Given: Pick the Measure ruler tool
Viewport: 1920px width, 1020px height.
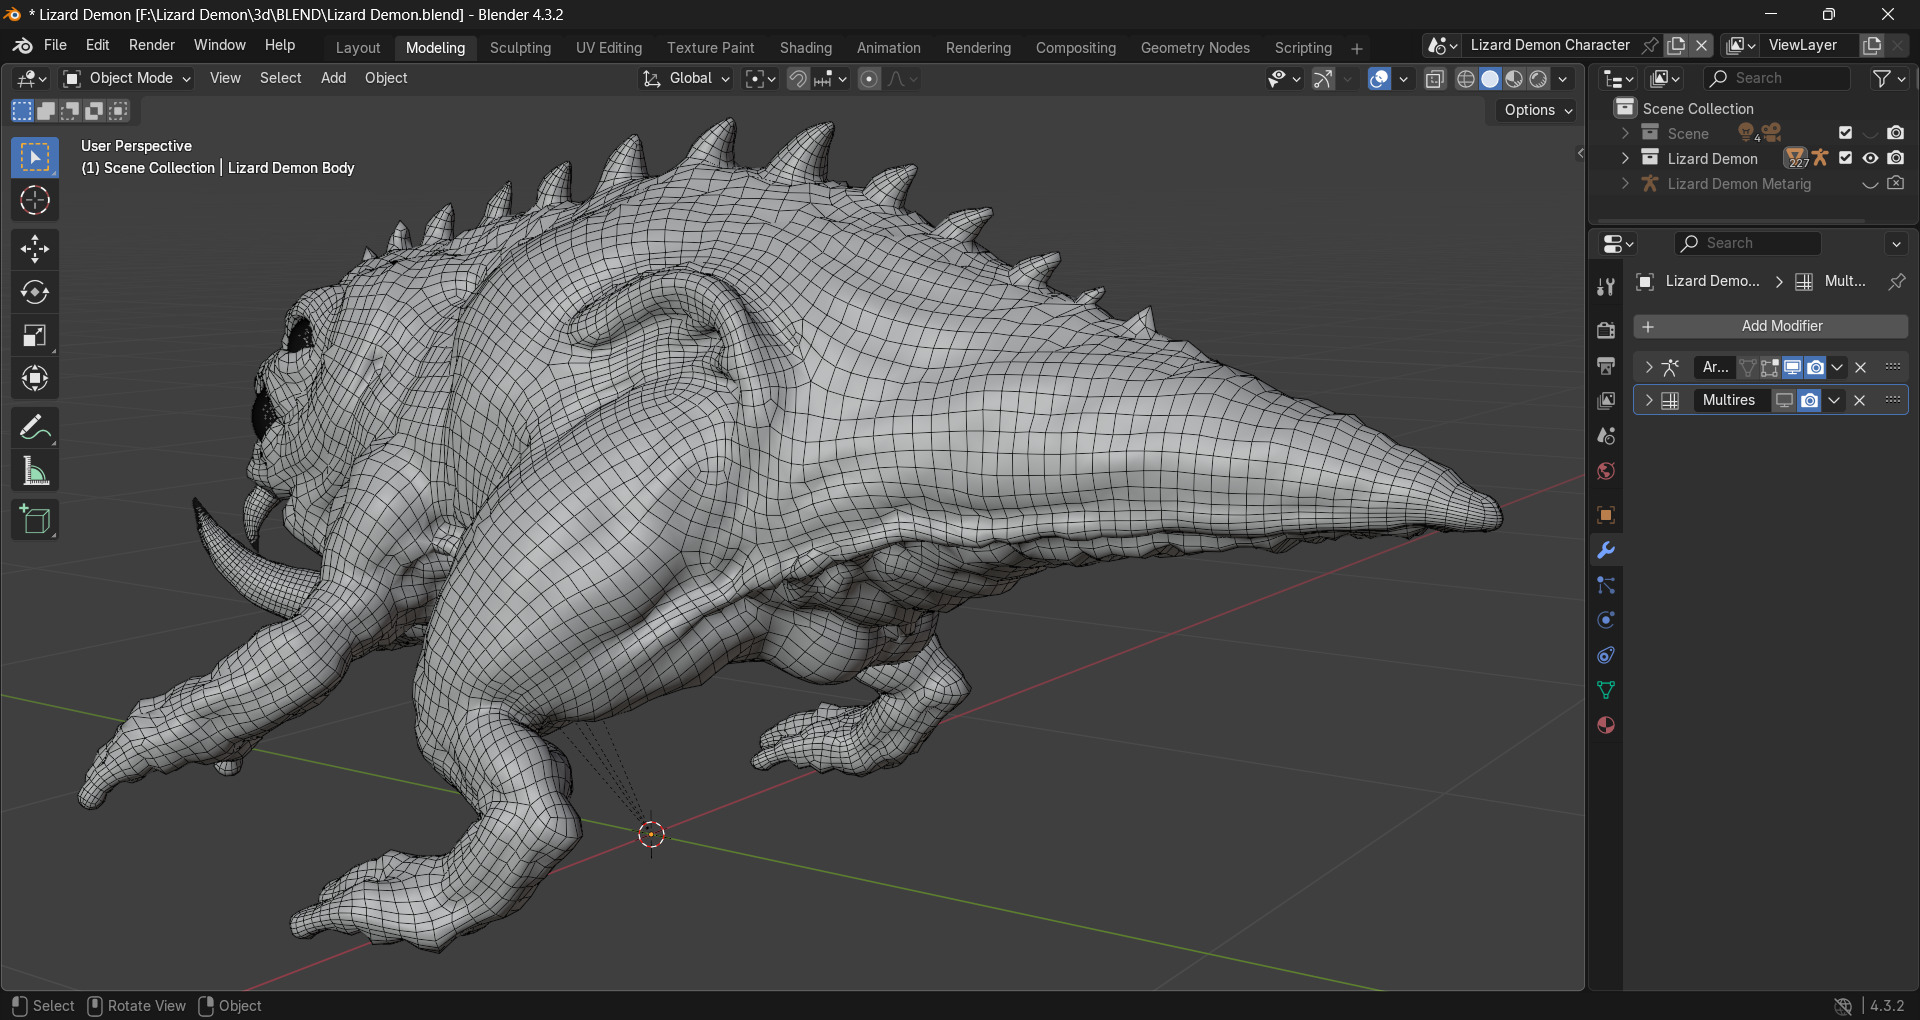Looking at the screenshot, I should click(35, 471).
